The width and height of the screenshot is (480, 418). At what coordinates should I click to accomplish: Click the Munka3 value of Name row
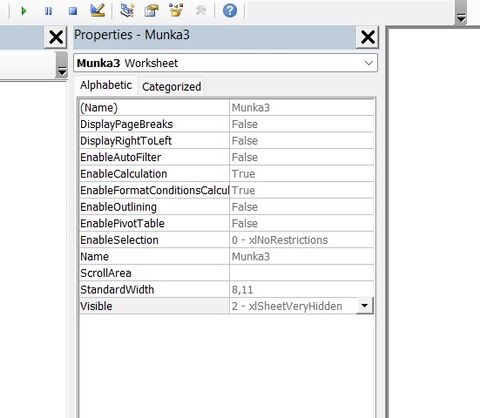click(251, 257)
